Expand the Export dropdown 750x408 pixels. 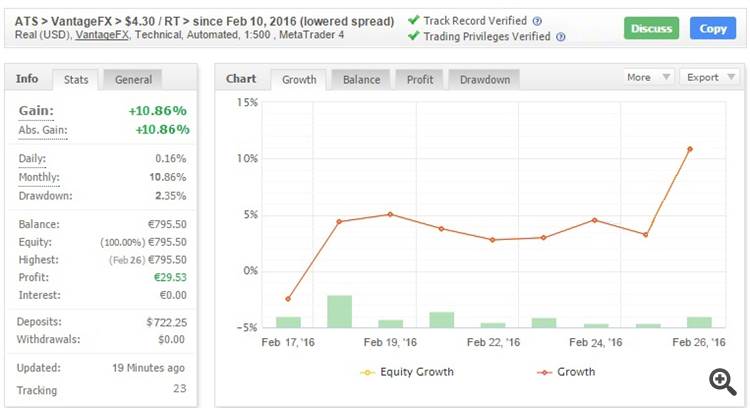click(707, 77)
